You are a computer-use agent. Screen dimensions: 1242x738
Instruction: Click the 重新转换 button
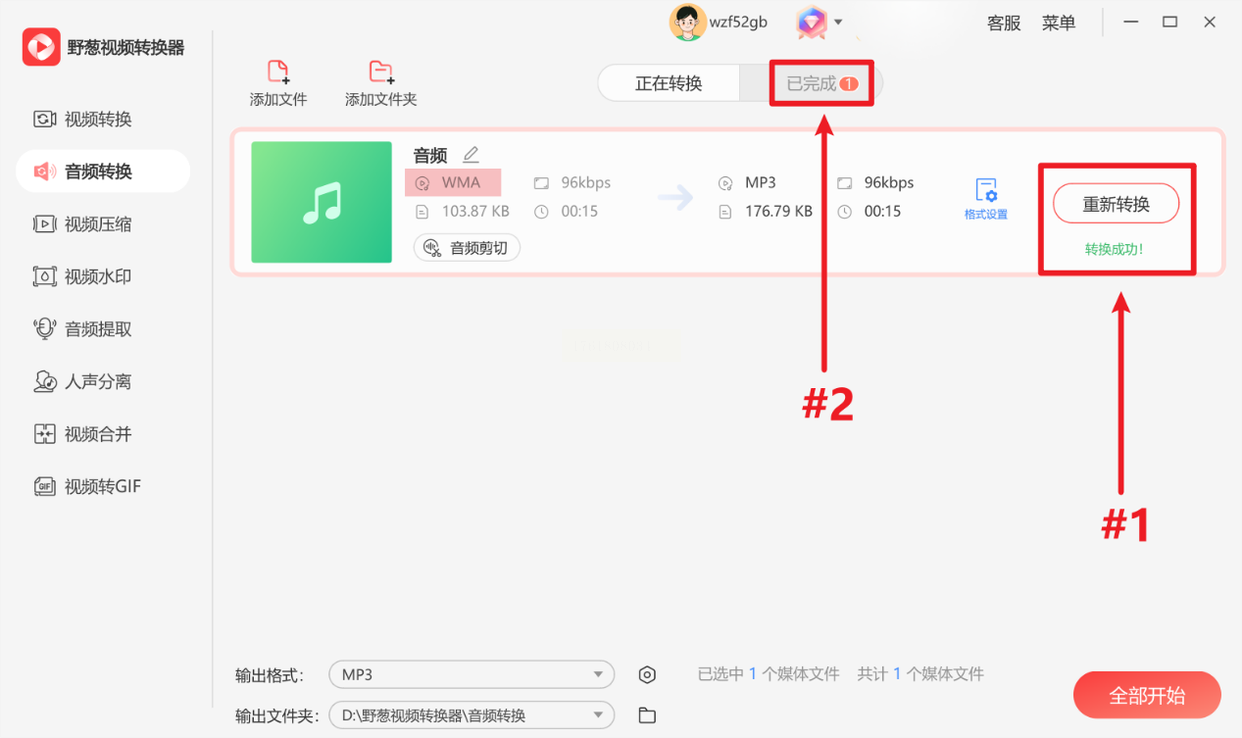[x=1116, y=204]
